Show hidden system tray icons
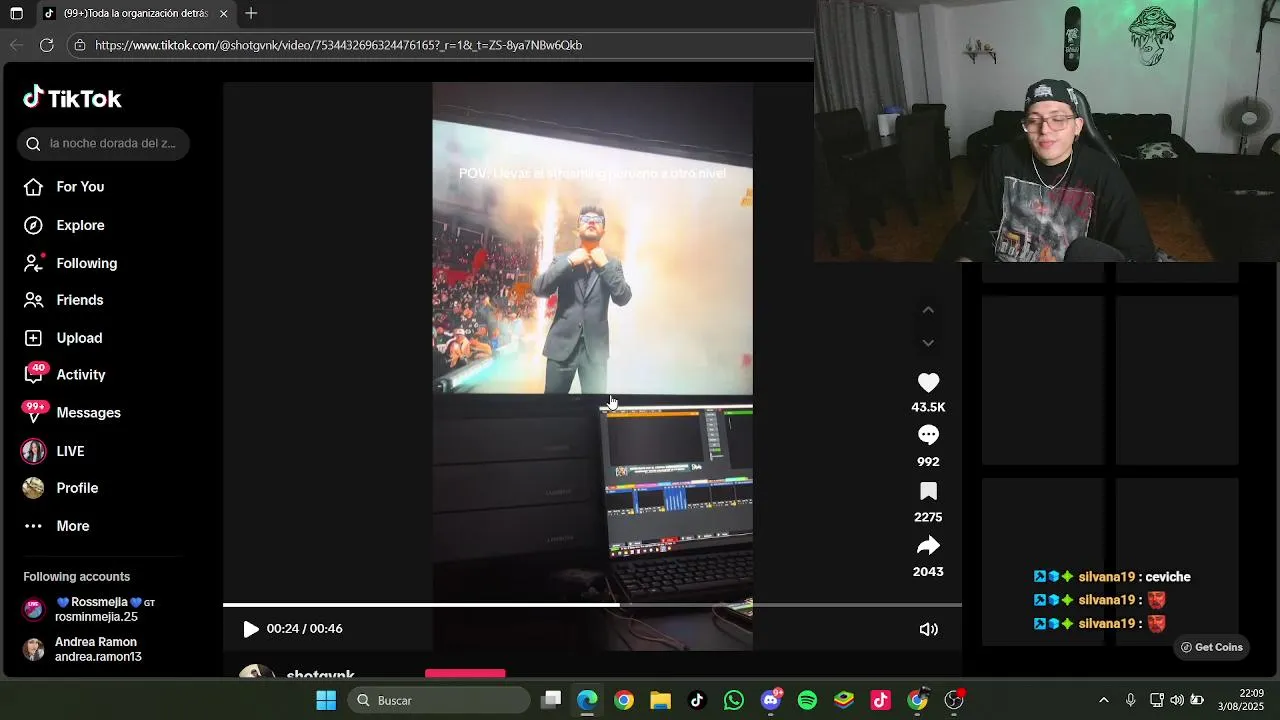 tap(1103, 700)
